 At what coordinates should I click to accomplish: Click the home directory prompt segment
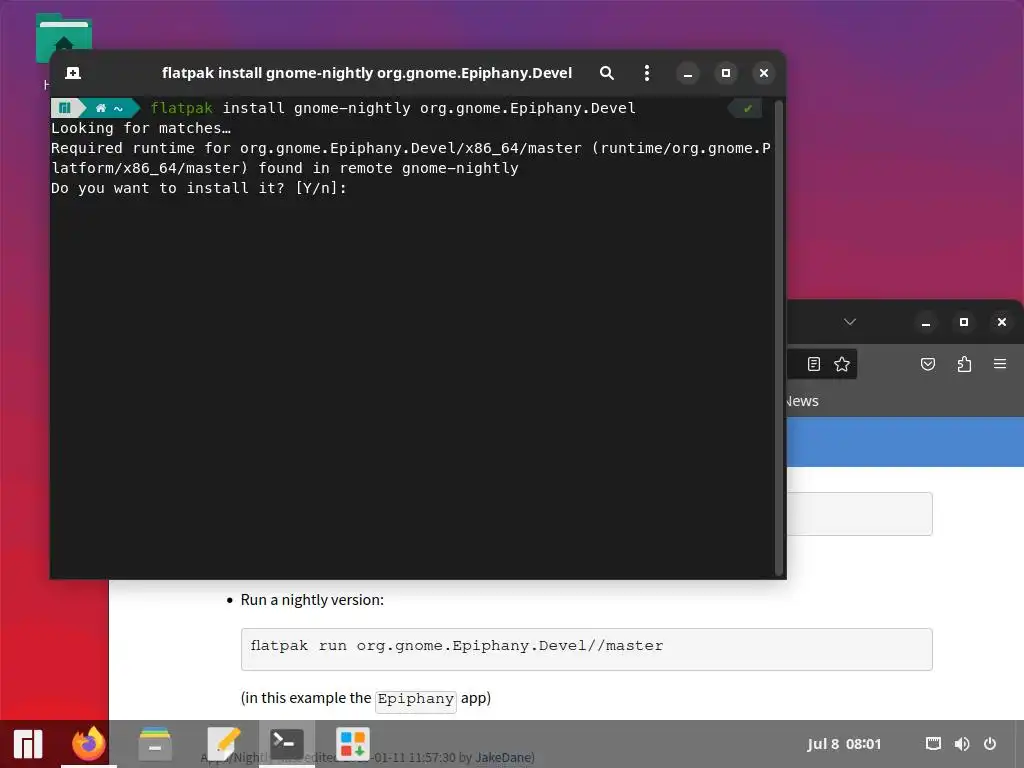click(x=109, y=108)
